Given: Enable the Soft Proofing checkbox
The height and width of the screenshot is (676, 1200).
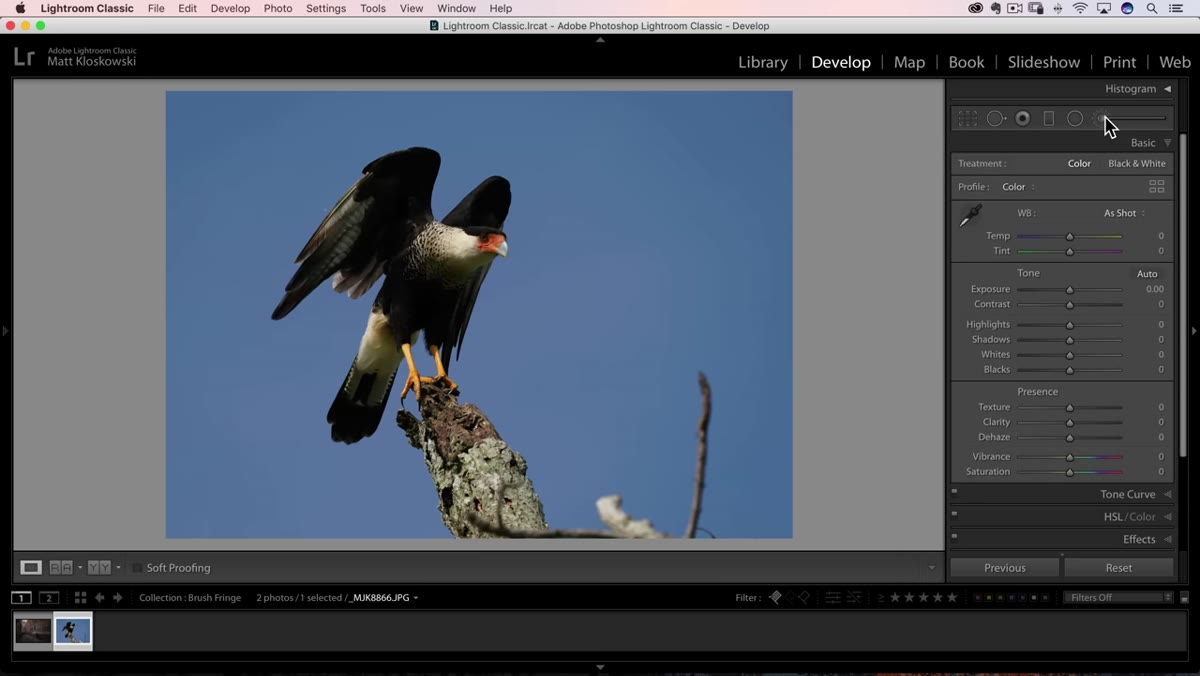Looking at the screenshot, I should click(x=137, y=568).
